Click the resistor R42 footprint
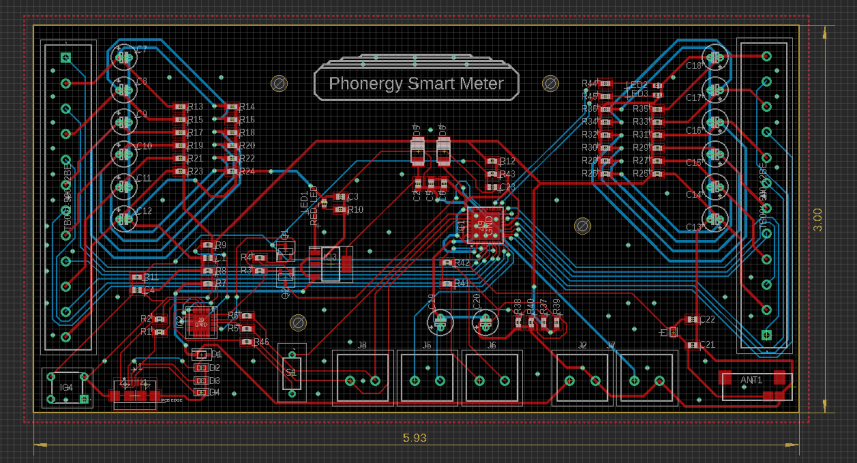This screenshot has width=857, height=463. (x=448, y=263)
